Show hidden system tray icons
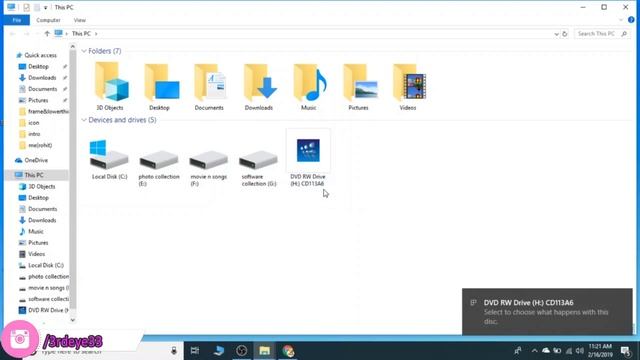The image size is (640, 360). click(x=534, y=351)
